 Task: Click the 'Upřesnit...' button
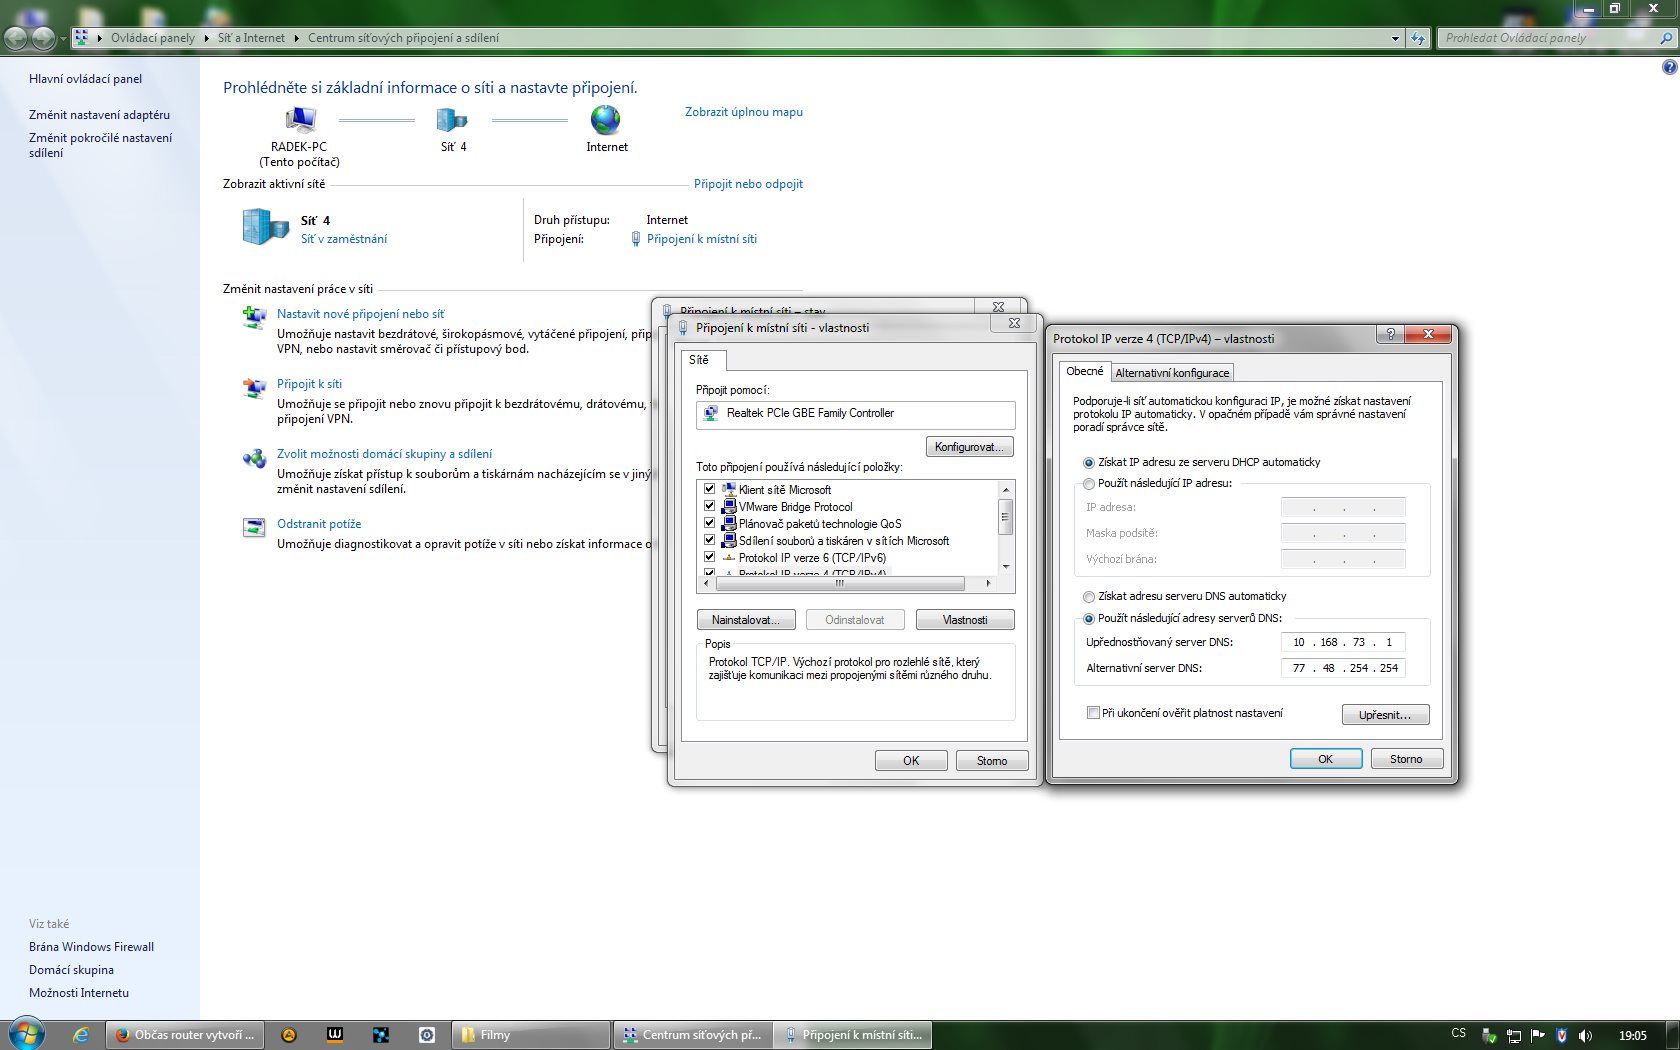click(x=1384, y=715)
